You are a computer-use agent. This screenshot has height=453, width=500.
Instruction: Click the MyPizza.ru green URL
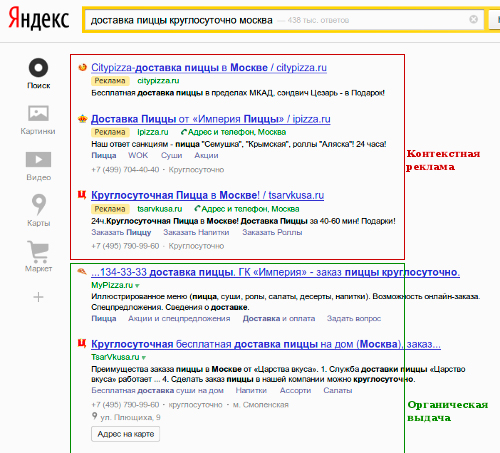point(112,285)
